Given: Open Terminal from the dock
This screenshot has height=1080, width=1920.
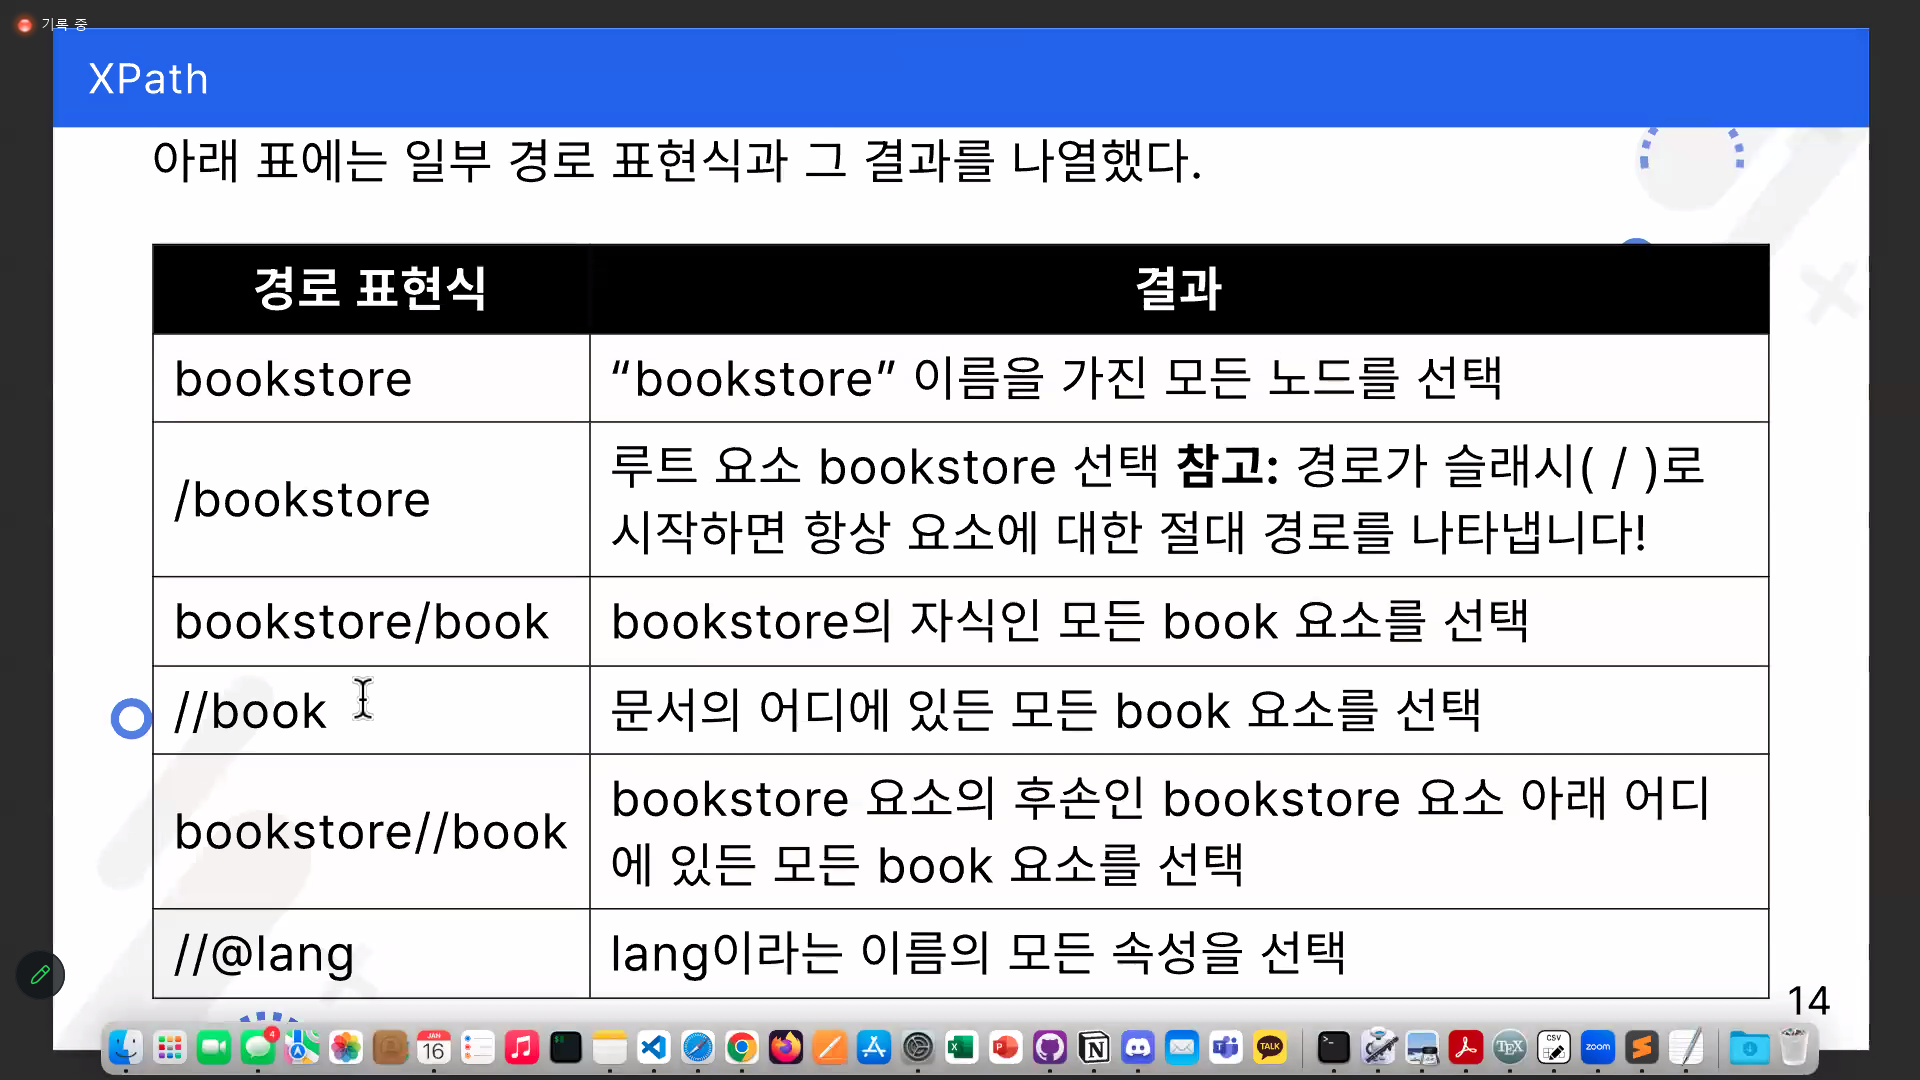Looking at the screenshot, I should click(1333, 1048).
